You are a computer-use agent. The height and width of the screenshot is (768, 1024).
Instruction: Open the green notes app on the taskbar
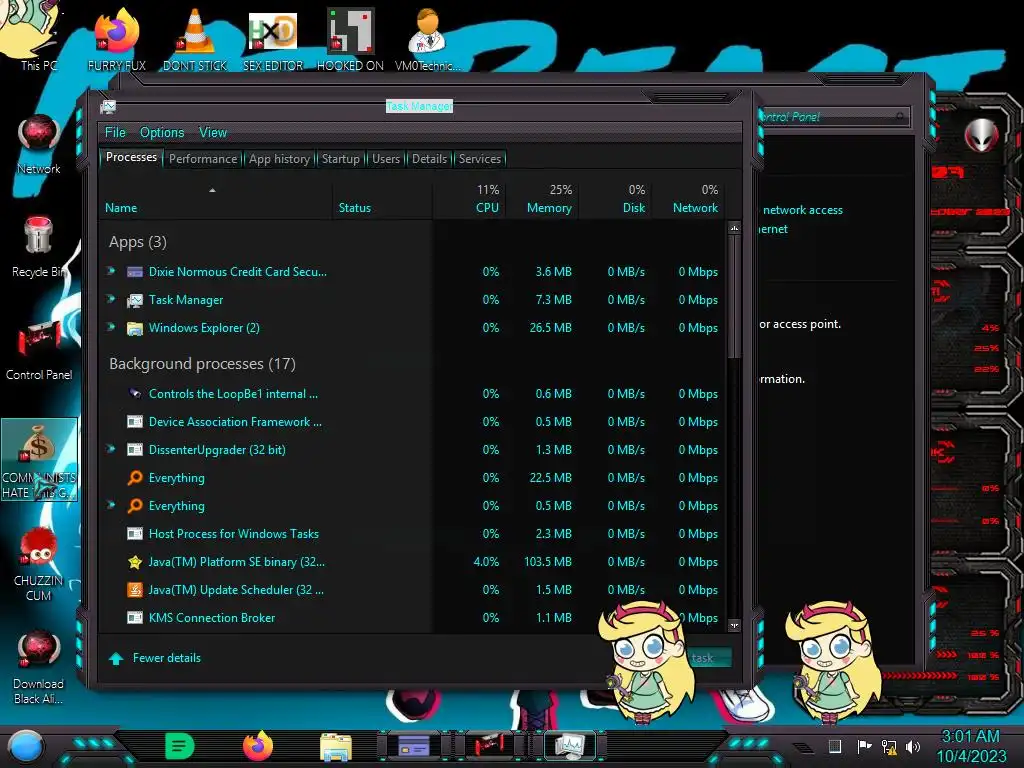coord(180,746)
